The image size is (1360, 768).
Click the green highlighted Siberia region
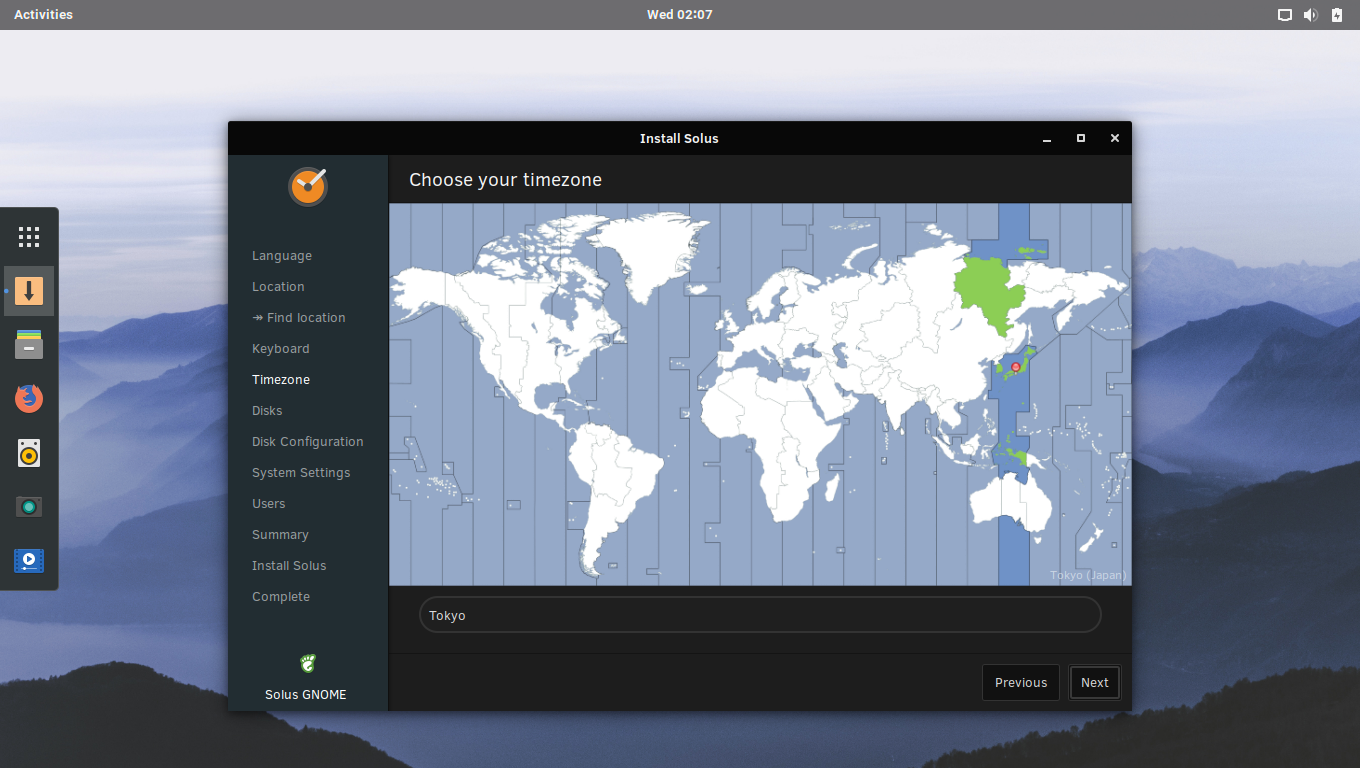990,292
